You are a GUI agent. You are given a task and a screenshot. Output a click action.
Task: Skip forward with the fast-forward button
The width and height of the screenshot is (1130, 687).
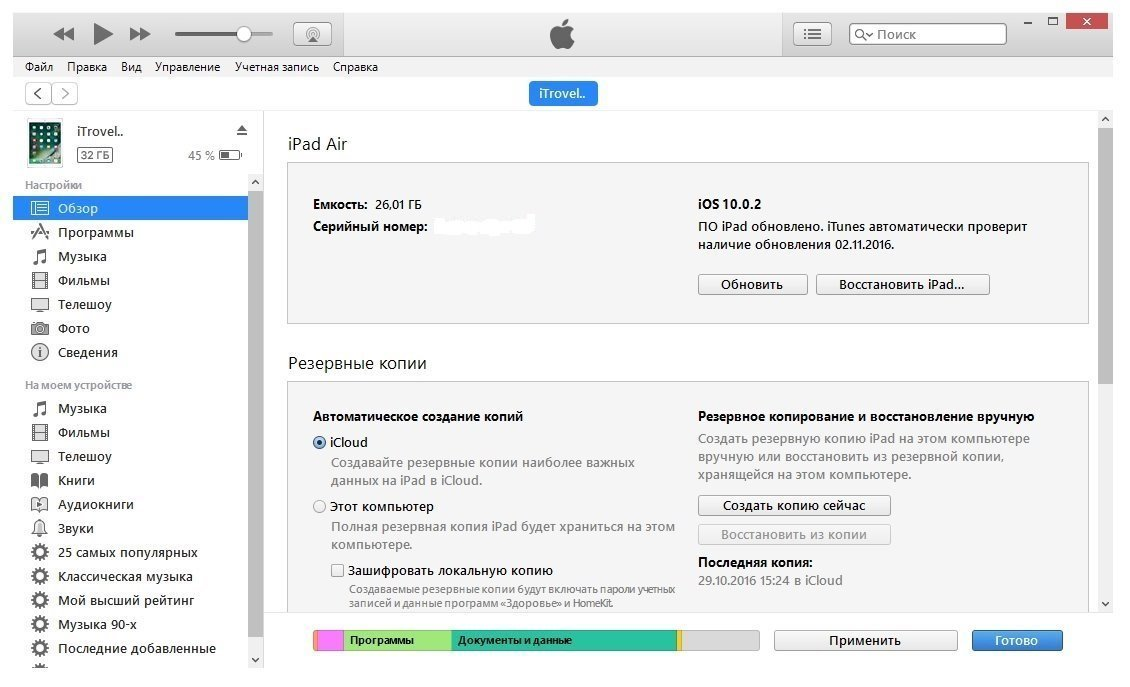(x=140, y=34)
